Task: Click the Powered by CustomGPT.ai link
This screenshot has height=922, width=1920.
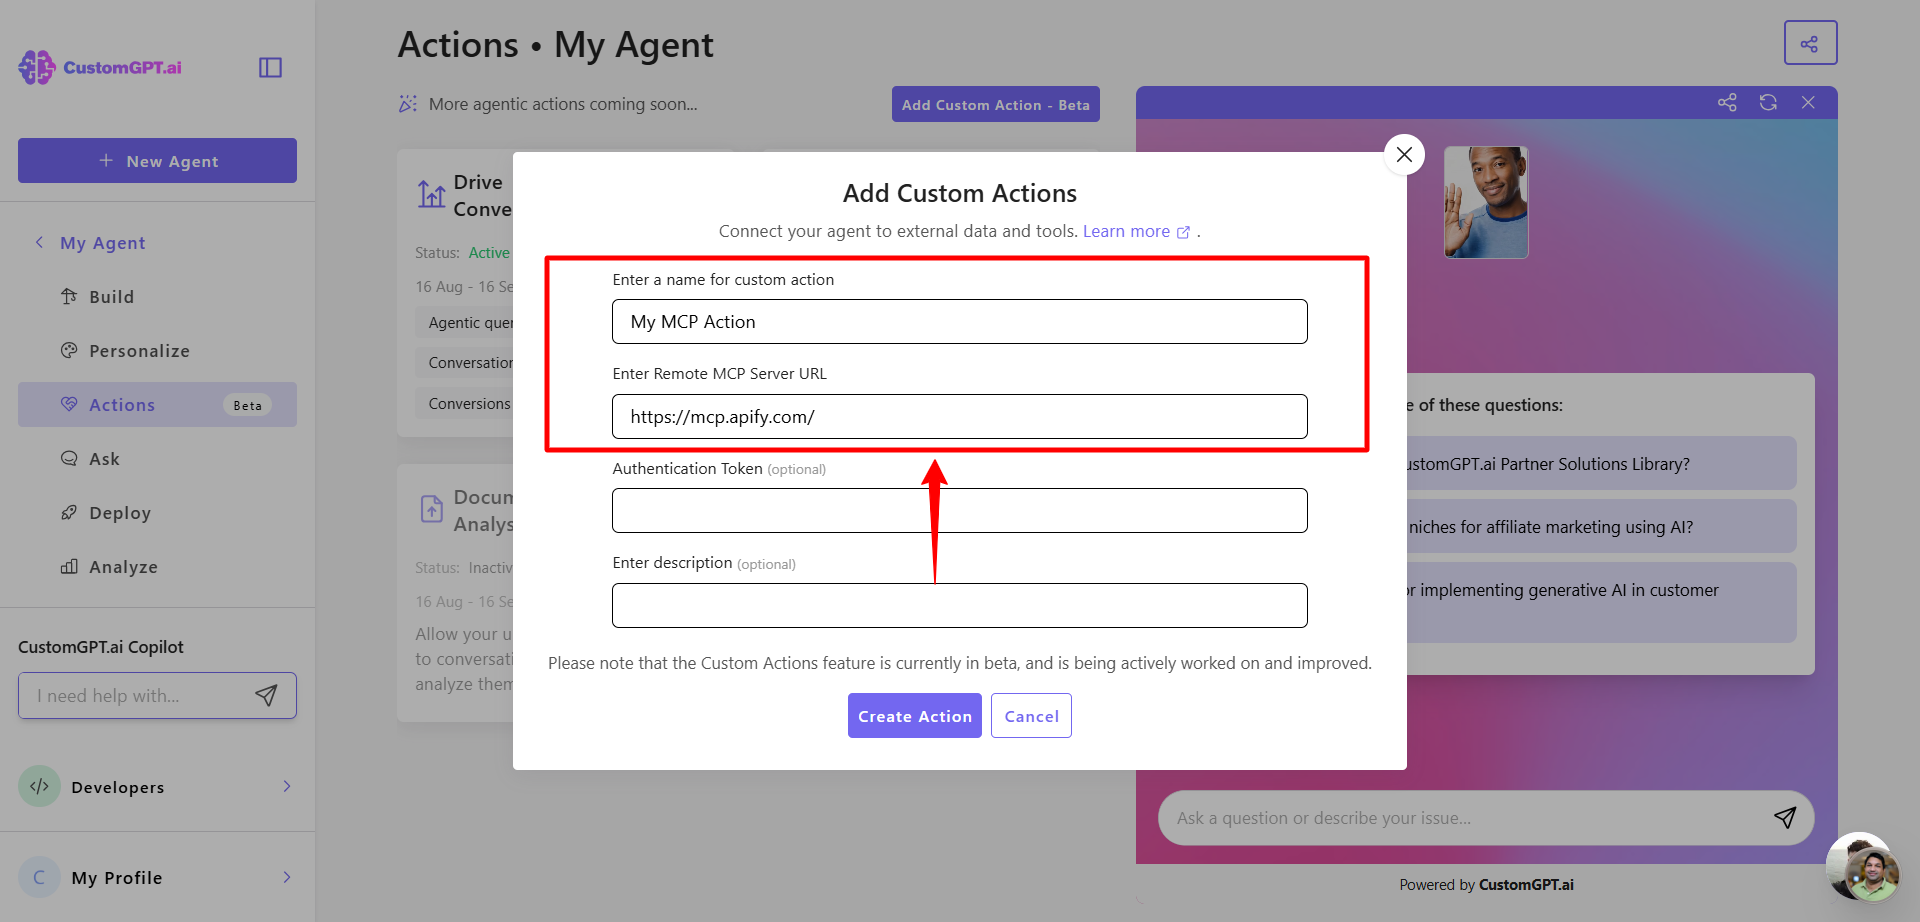Action: [x=1486, y=885]
